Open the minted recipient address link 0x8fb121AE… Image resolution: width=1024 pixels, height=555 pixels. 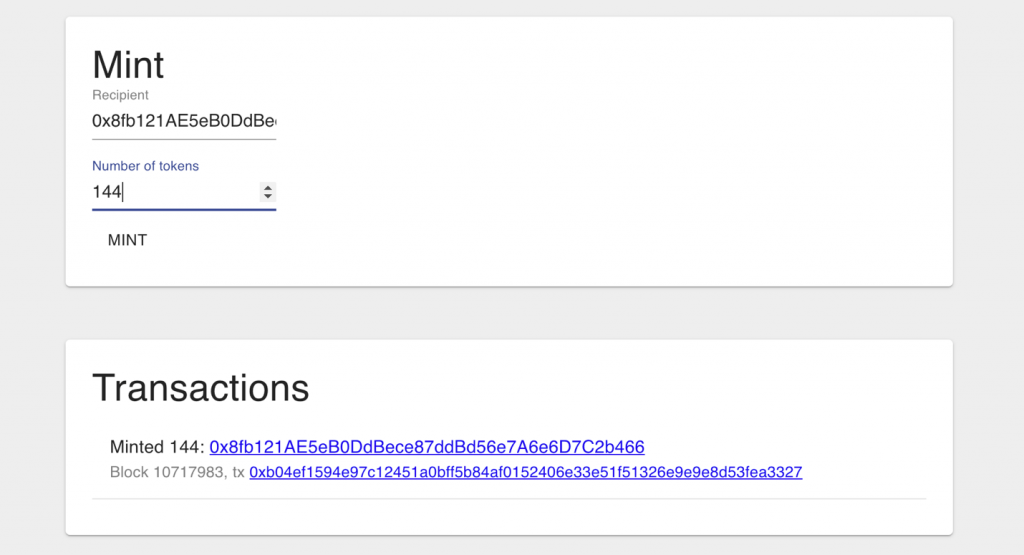tap(427, 447)
